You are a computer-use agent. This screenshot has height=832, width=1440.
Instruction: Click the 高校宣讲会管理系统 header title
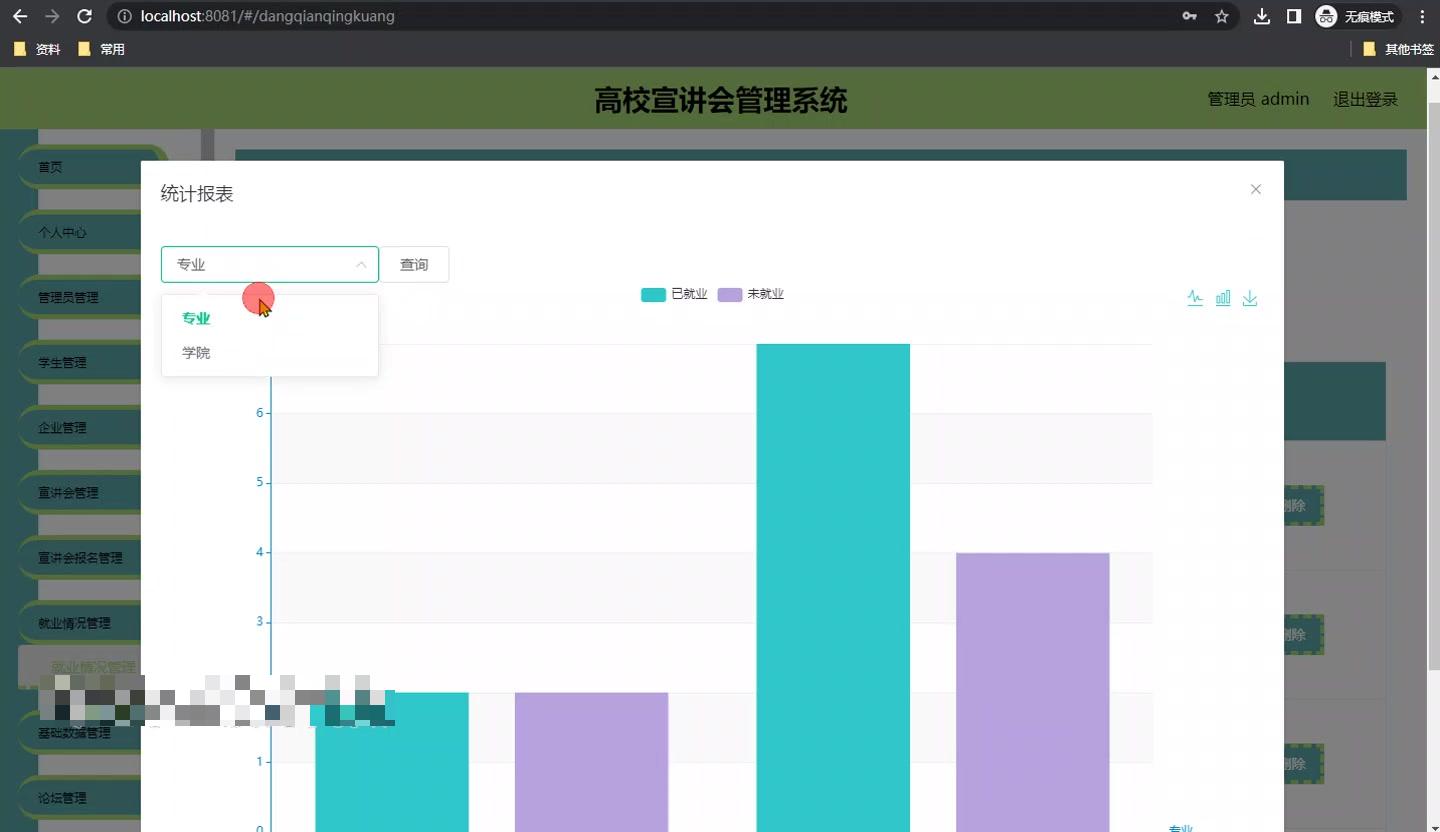[x=720, y=100]
